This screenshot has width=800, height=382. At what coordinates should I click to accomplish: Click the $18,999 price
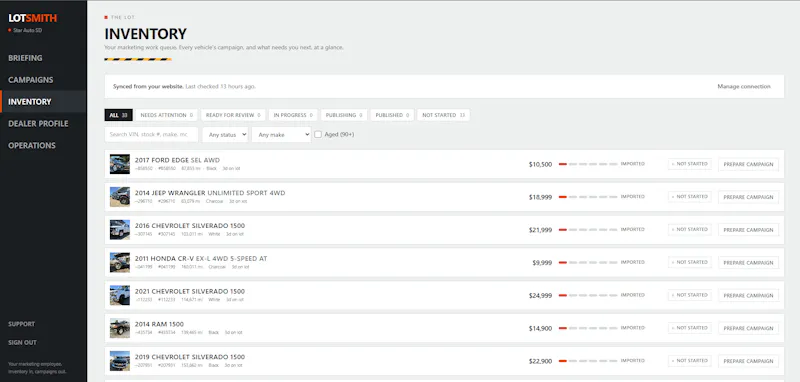(x=540, y=197)
